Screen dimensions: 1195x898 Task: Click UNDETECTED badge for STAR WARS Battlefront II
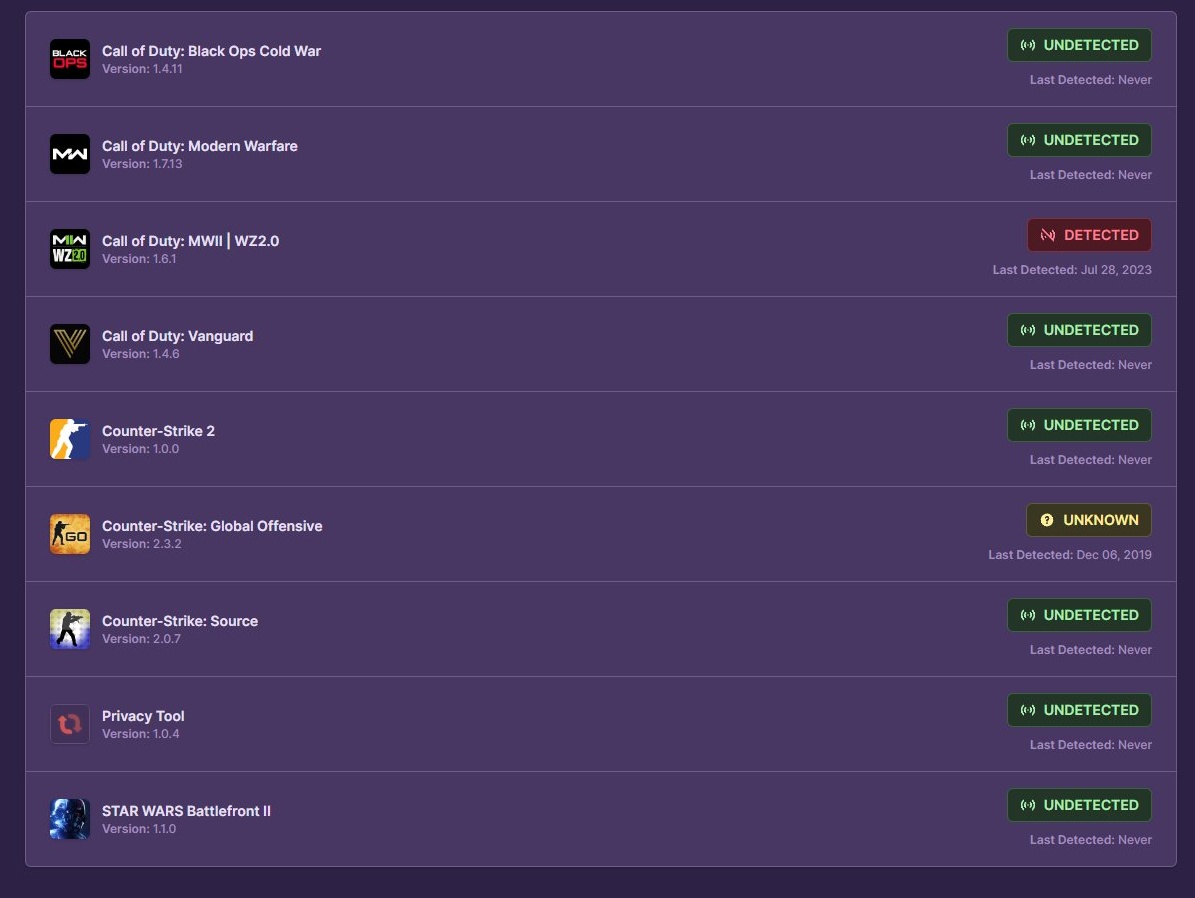click(x=1079, y=805)
